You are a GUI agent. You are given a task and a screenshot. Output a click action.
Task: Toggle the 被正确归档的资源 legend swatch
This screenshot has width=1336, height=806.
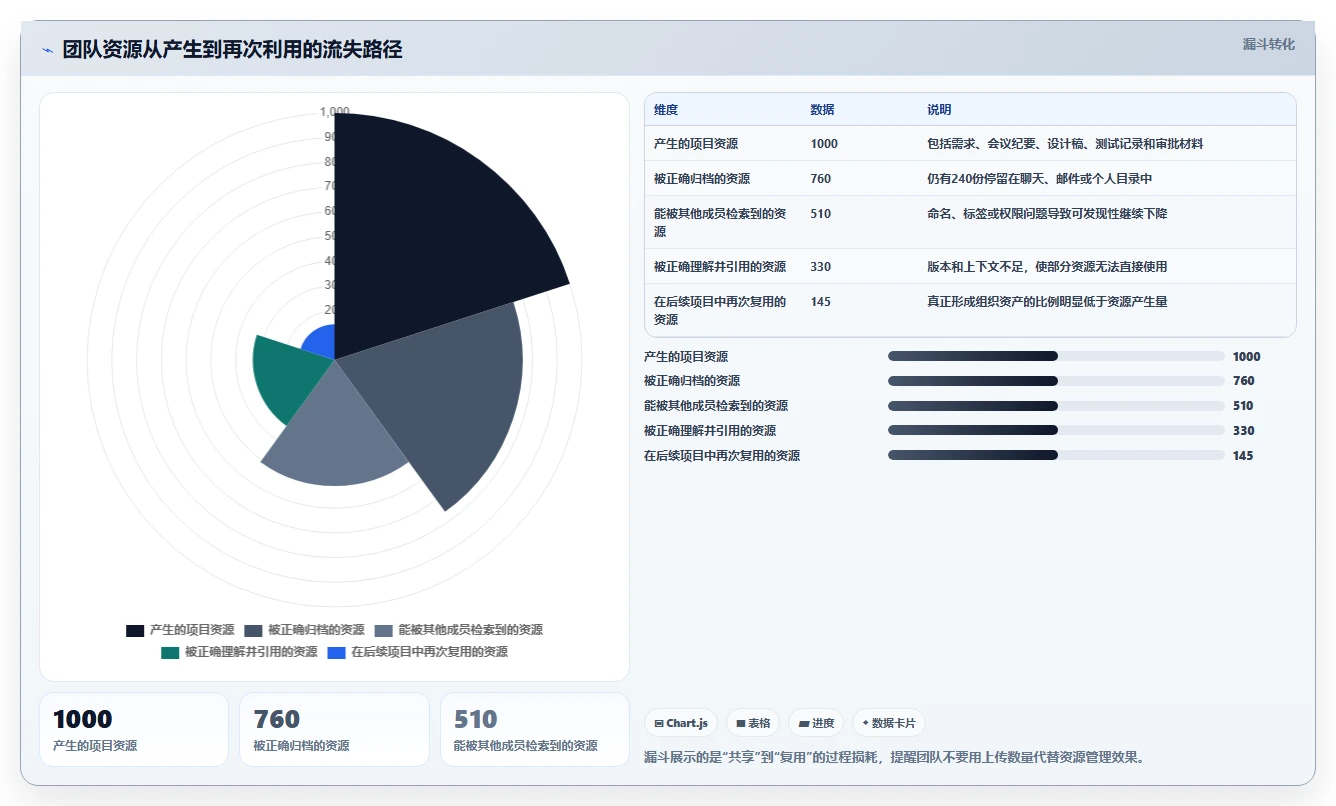(x=253, y=630)
